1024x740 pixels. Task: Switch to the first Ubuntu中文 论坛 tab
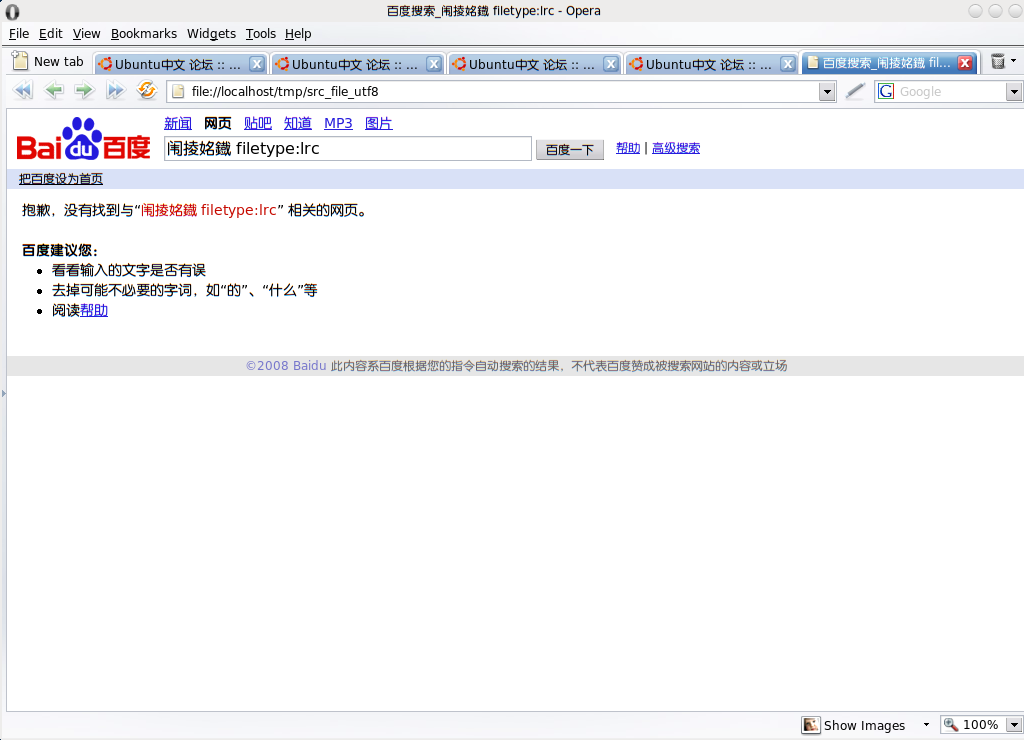tap(180, 64)
